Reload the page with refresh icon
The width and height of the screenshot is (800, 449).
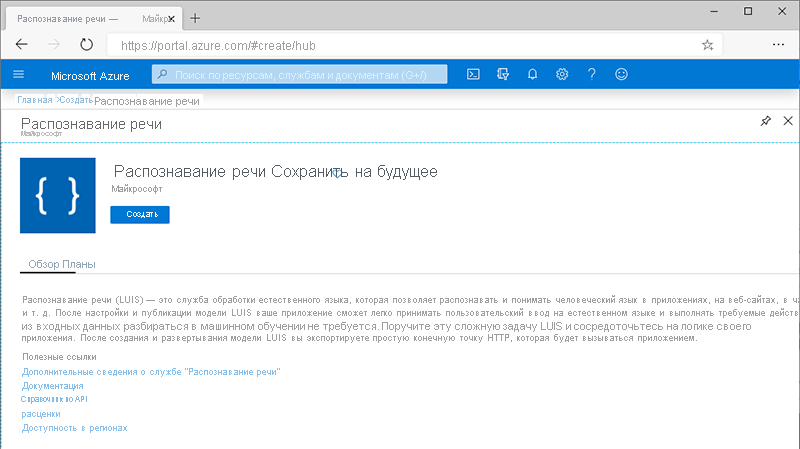(x=87, y=44)
